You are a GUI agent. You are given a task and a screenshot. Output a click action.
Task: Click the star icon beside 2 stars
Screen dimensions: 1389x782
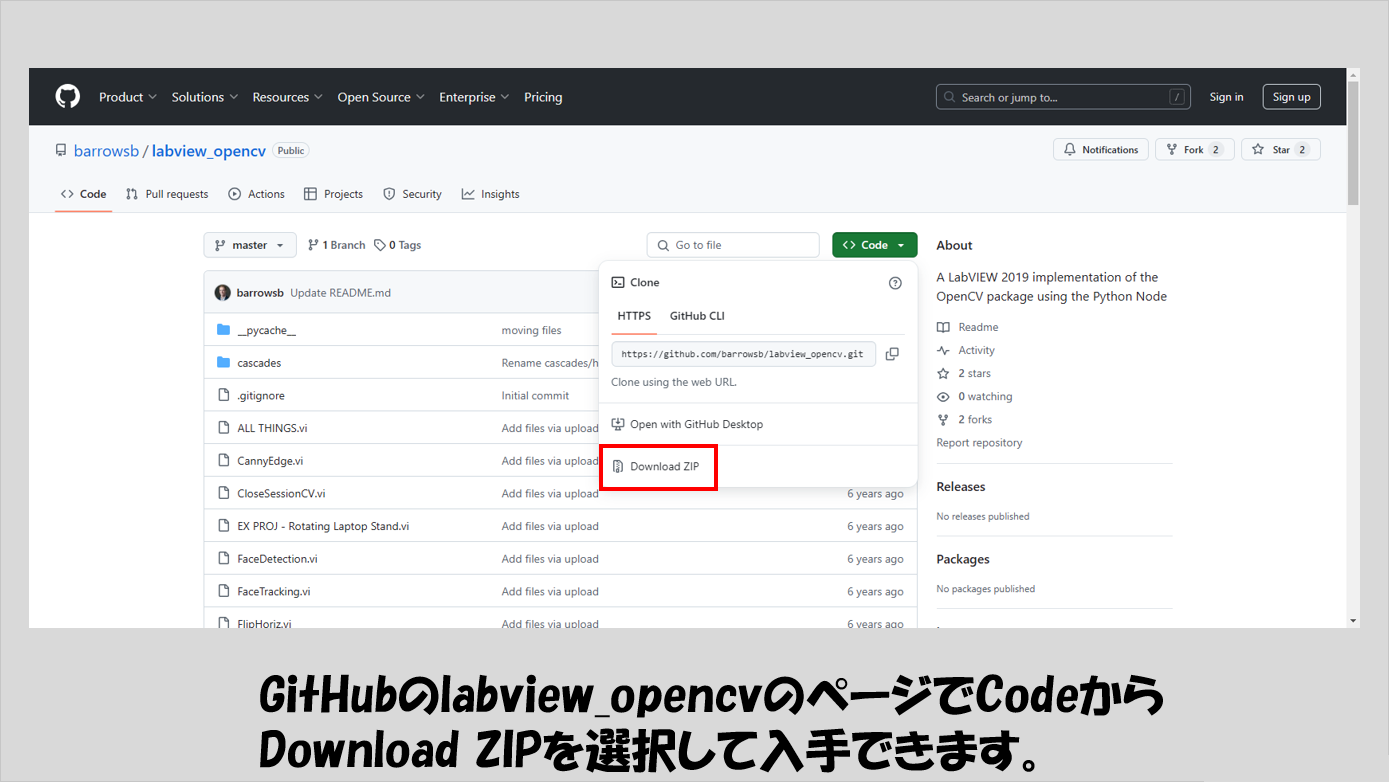point(943,373)
